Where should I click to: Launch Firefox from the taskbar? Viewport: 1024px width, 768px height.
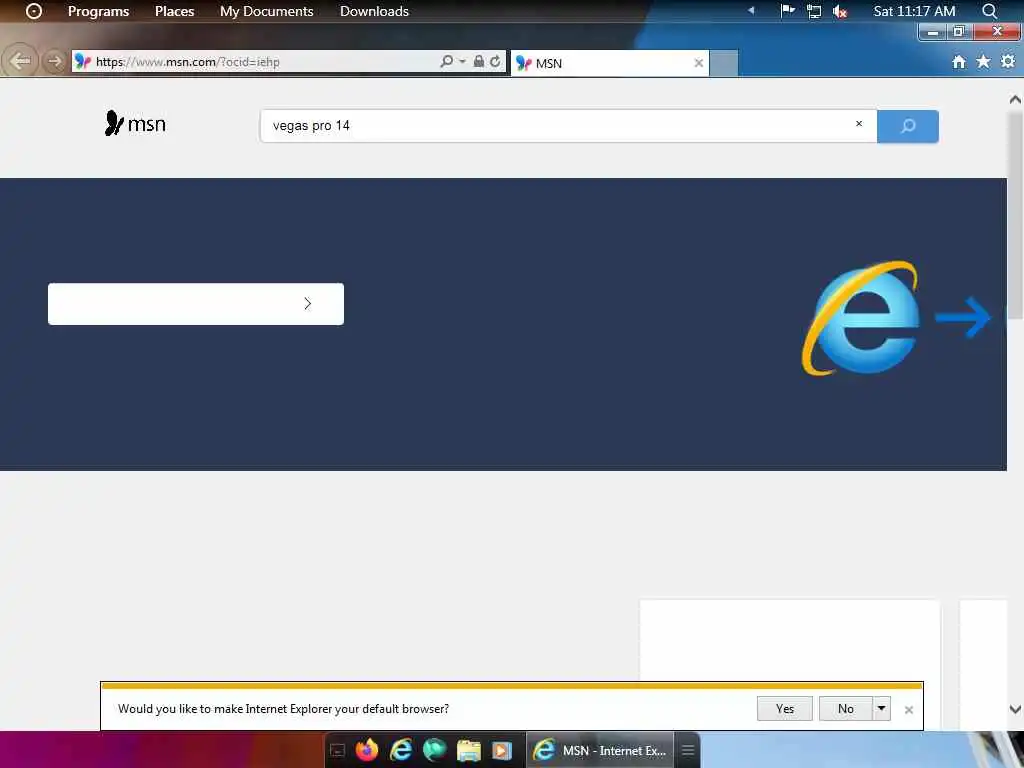tap(367, 750)
